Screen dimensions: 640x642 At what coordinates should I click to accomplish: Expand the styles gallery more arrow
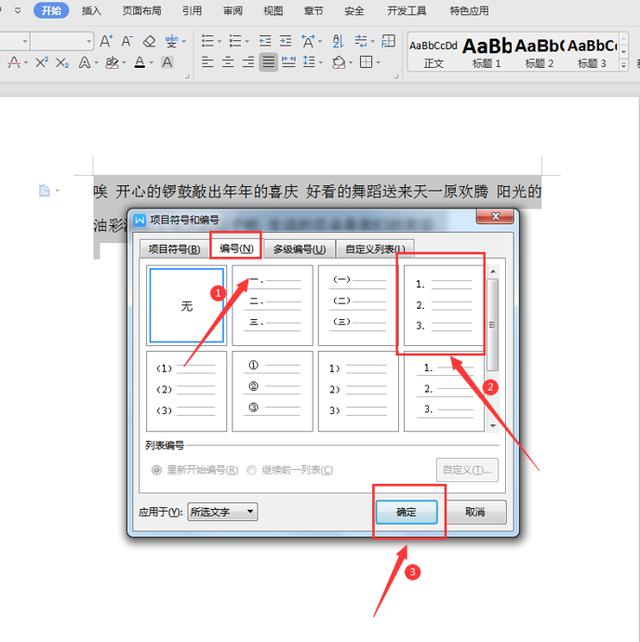tap(624, 65)
